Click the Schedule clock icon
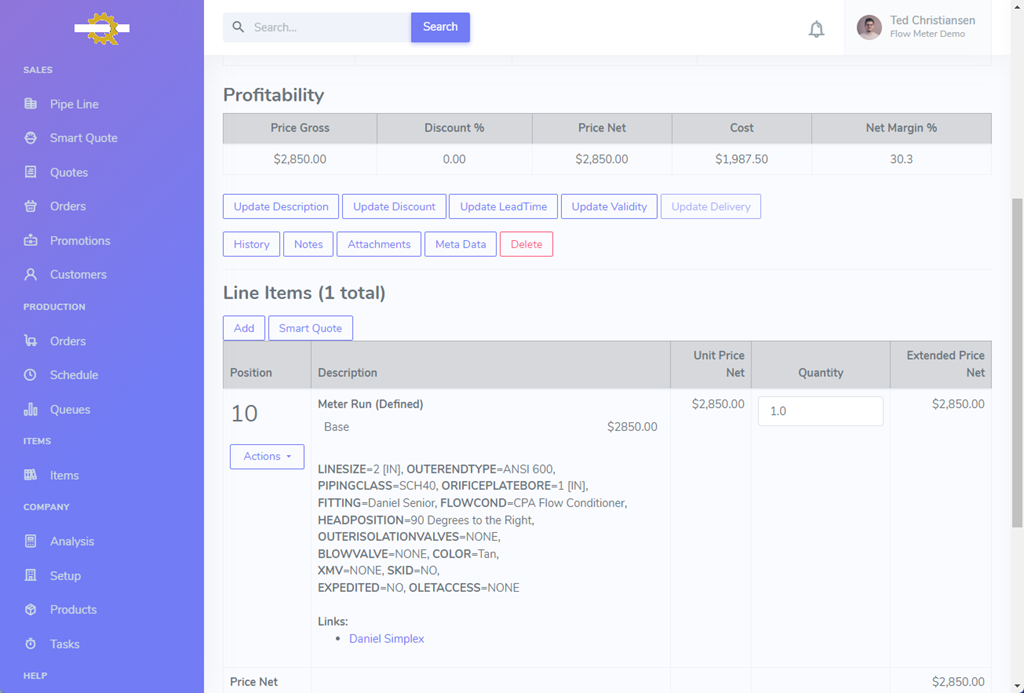1024x693 pixels. point(31,375)
